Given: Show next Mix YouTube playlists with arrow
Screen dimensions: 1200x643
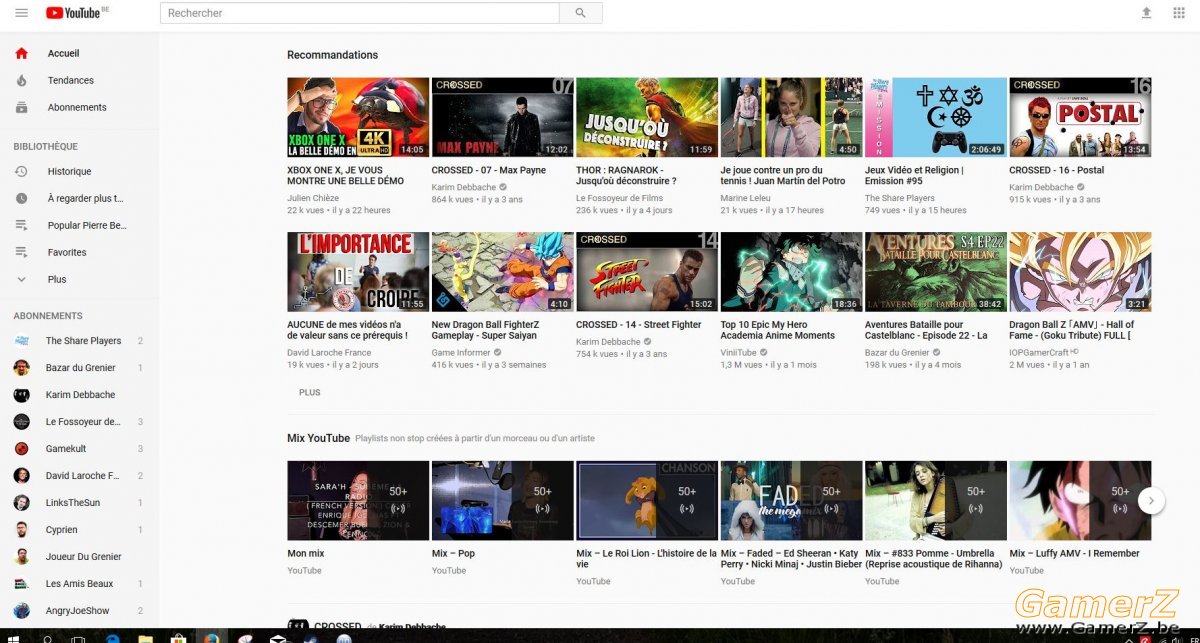Looking at the screenshot, I should click(1151, 500).
